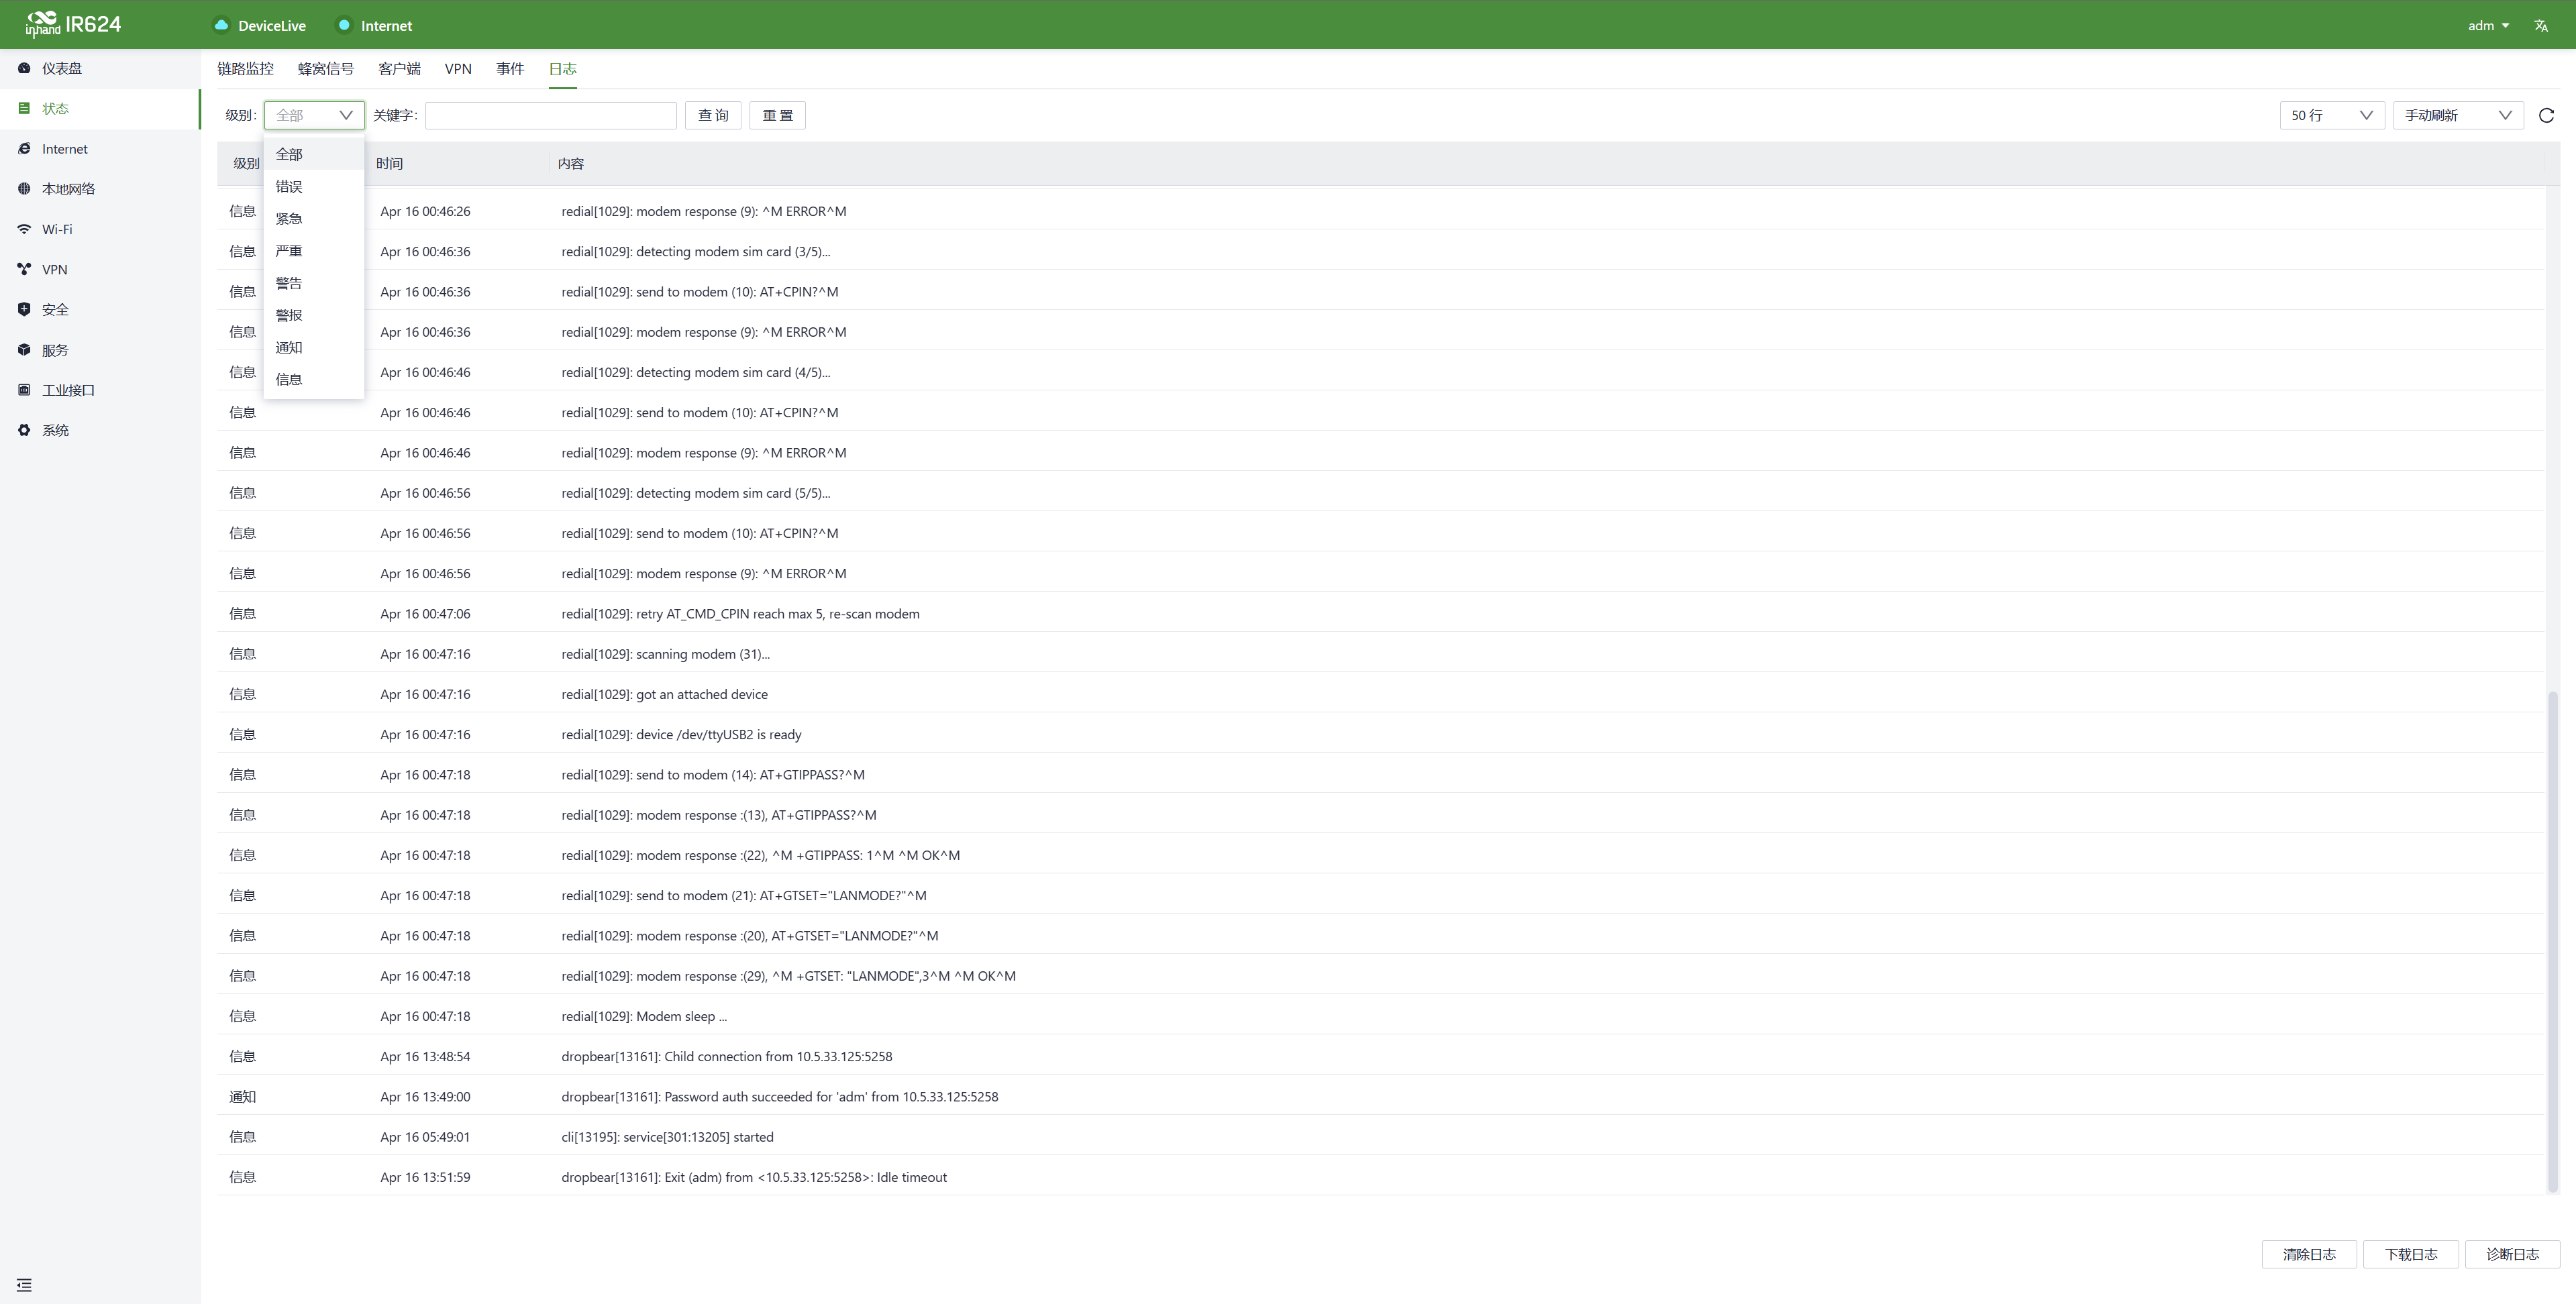The height and width of the screenshot is (1304, 2576).
Task: Click the refresh icon at top right
Action: (x=2546, y=115)
